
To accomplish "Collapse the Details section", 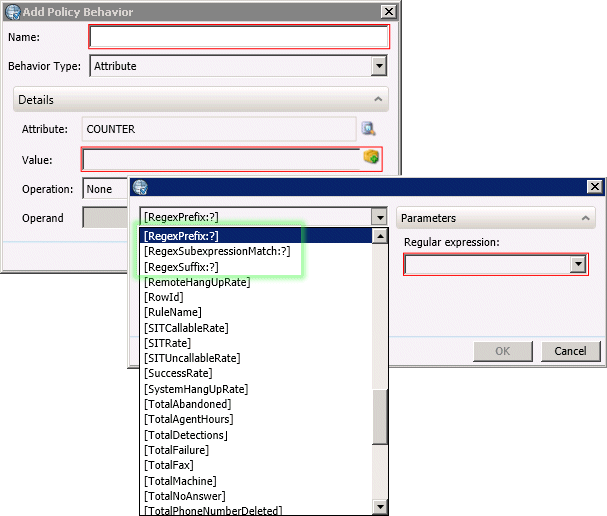I will click(x=378, y=100).
